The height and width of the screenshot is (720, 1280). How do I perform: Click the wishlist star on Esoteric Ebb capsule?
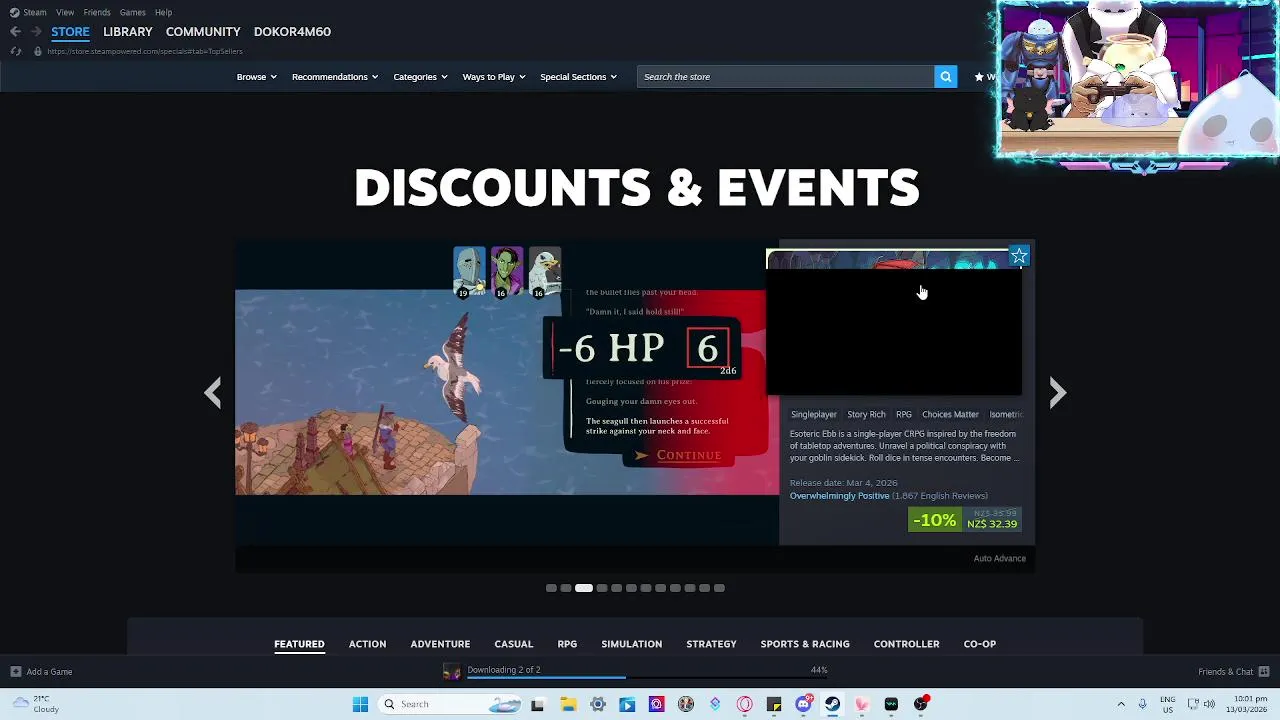[1018, 257]
